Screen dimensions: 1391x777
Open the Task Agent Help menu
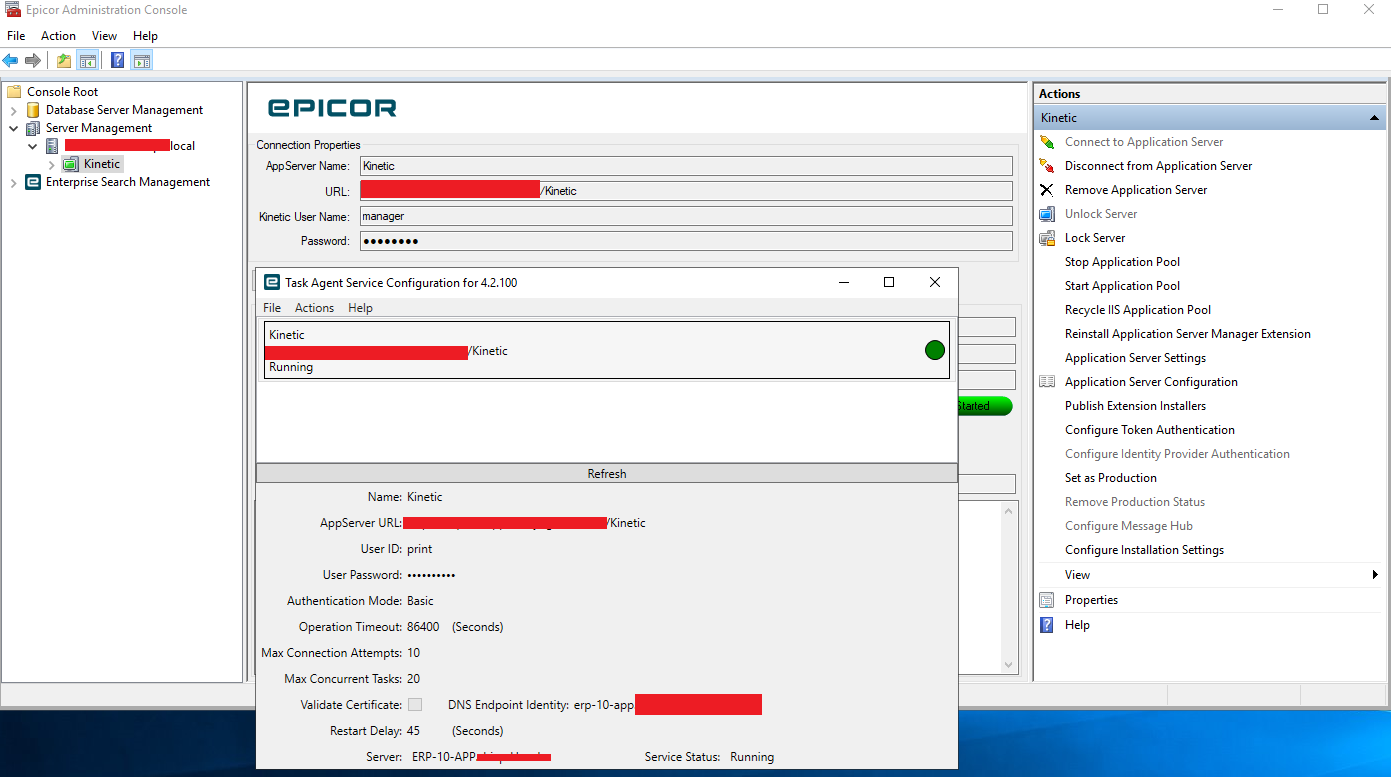[x=360, y=308]
